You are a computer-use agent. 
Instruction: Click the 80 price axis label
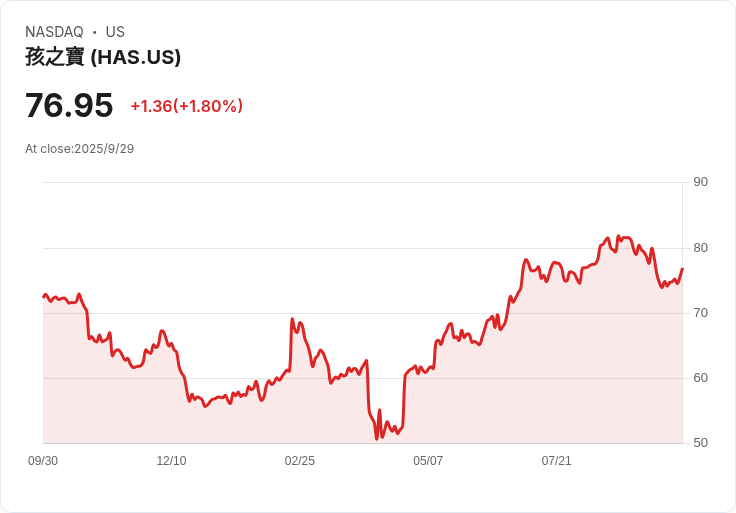click(700, 248)
